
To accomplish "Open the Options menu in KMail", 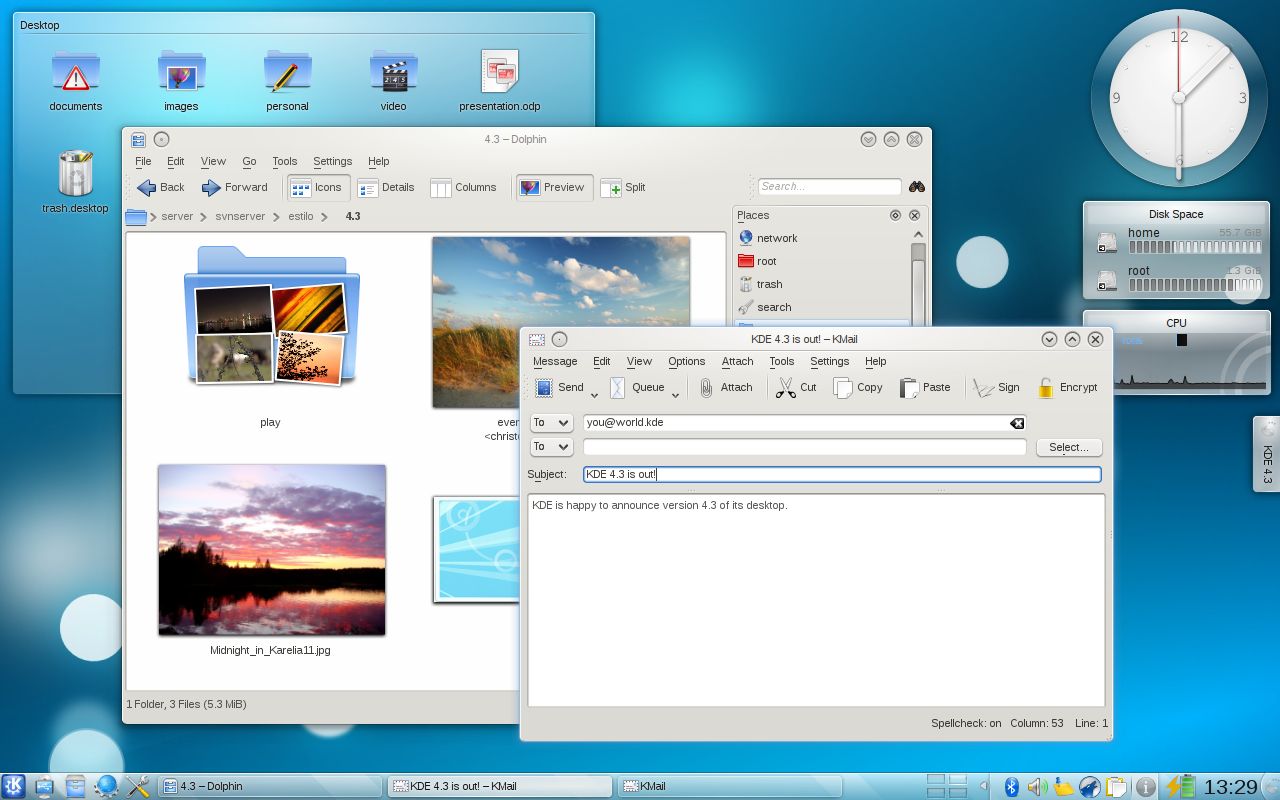I will 686,361.
